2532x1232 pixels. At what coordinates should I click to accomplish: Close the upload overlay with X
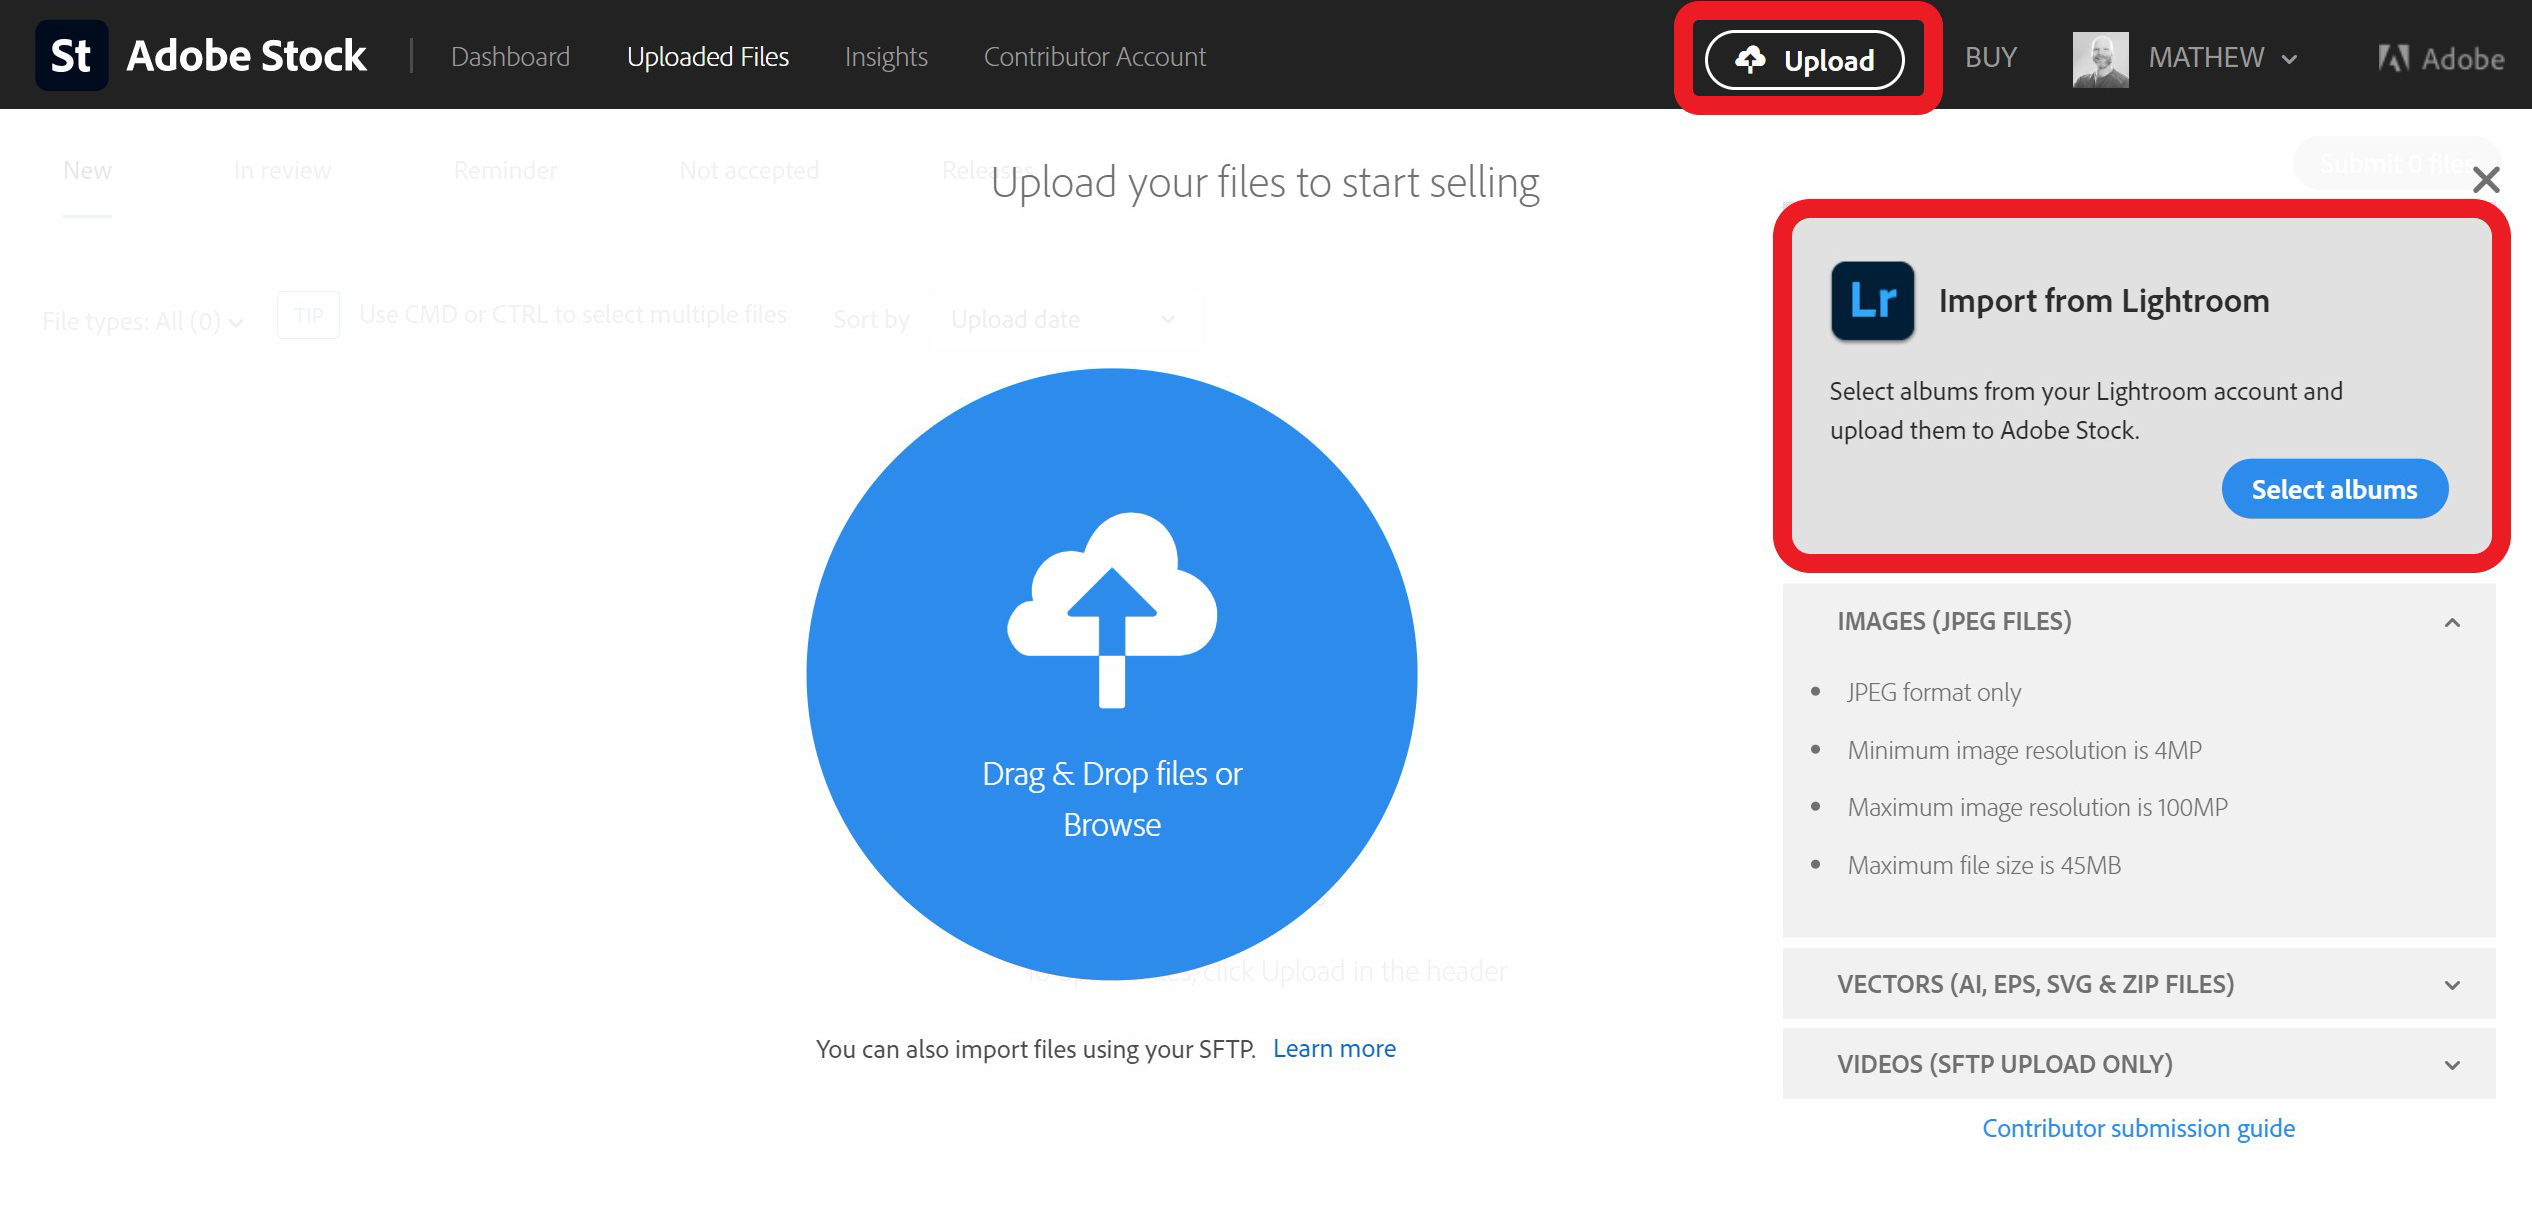point(2485,181)
